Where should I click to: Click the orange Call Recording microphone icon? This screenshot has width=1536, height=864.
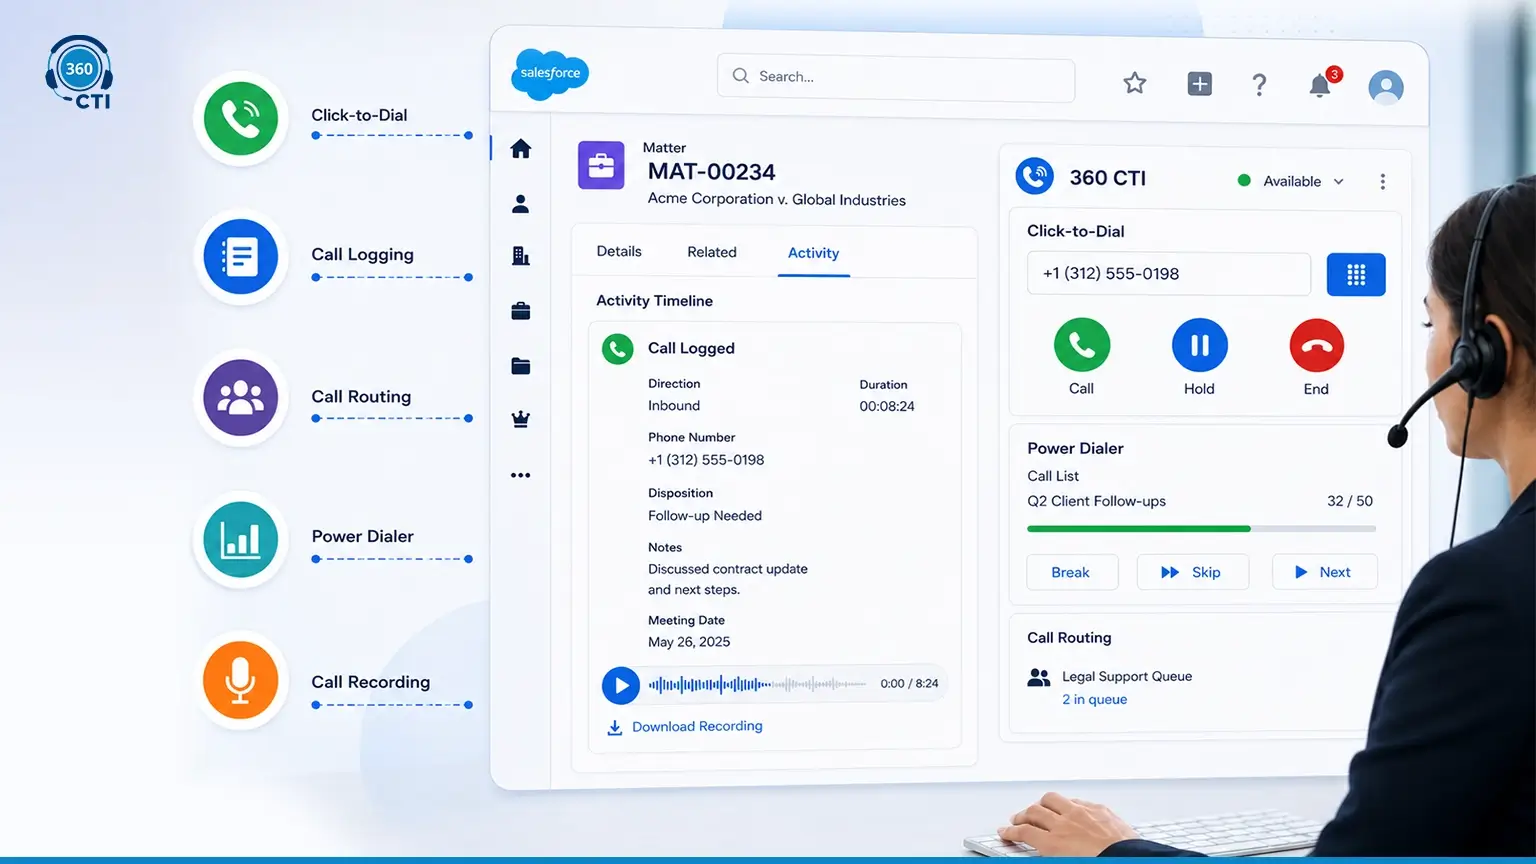point(241,680)
